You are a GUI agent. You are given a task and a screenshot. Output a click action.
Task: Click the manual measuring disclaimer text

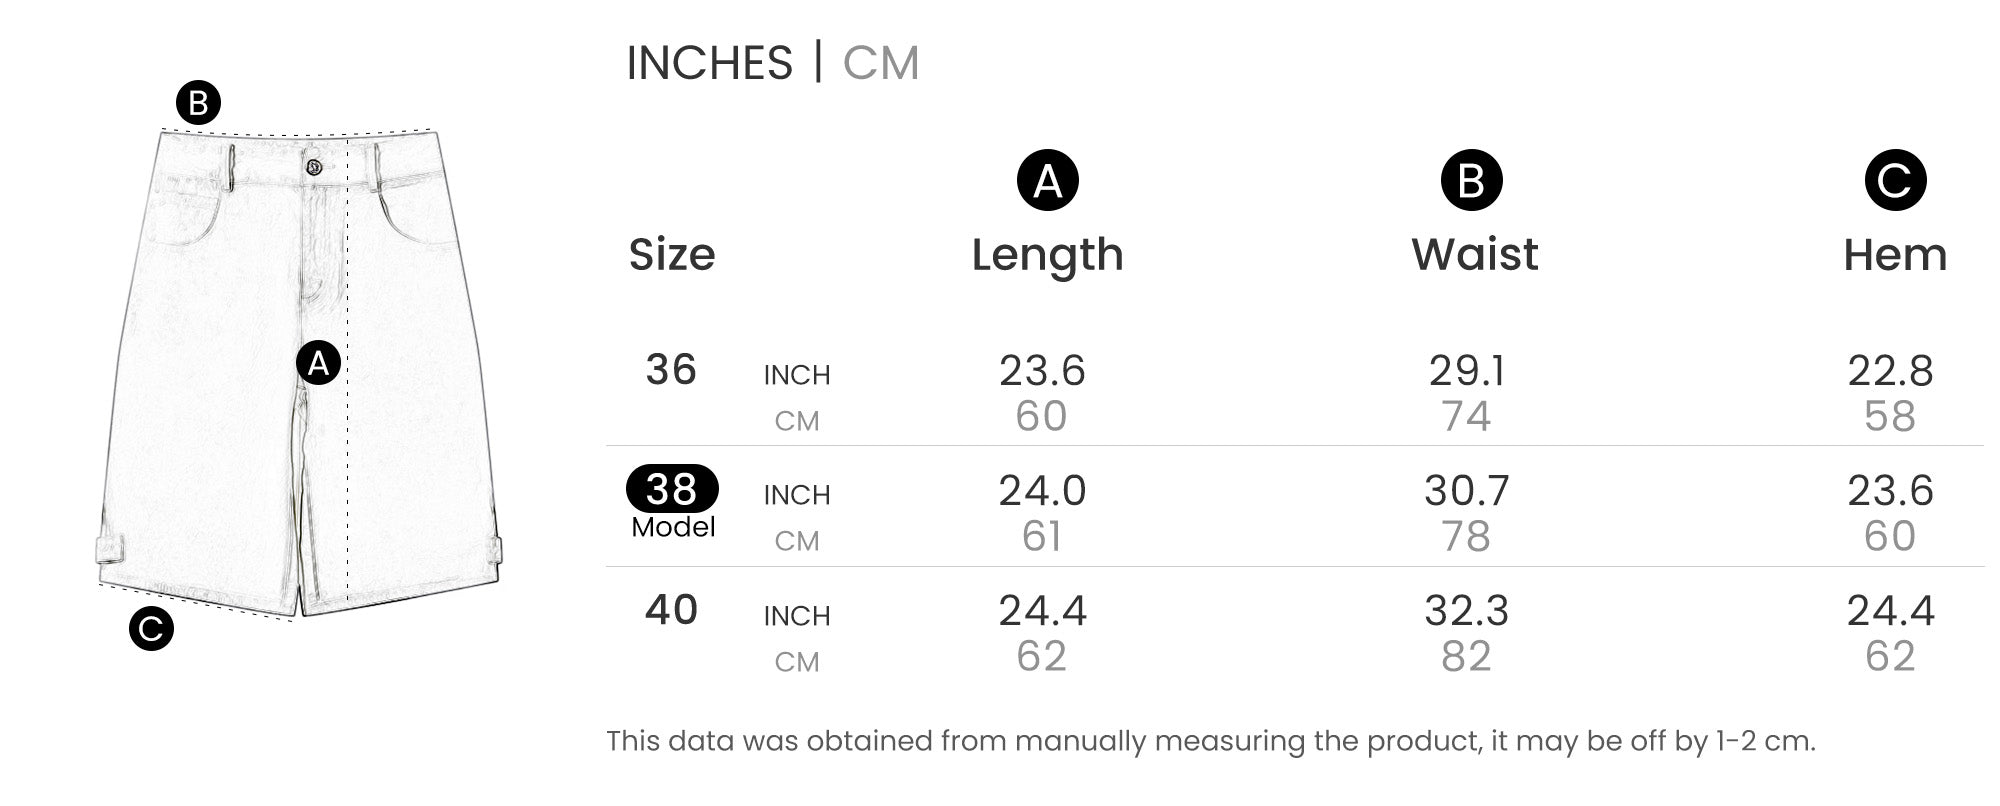click(x=1210, y=741)
